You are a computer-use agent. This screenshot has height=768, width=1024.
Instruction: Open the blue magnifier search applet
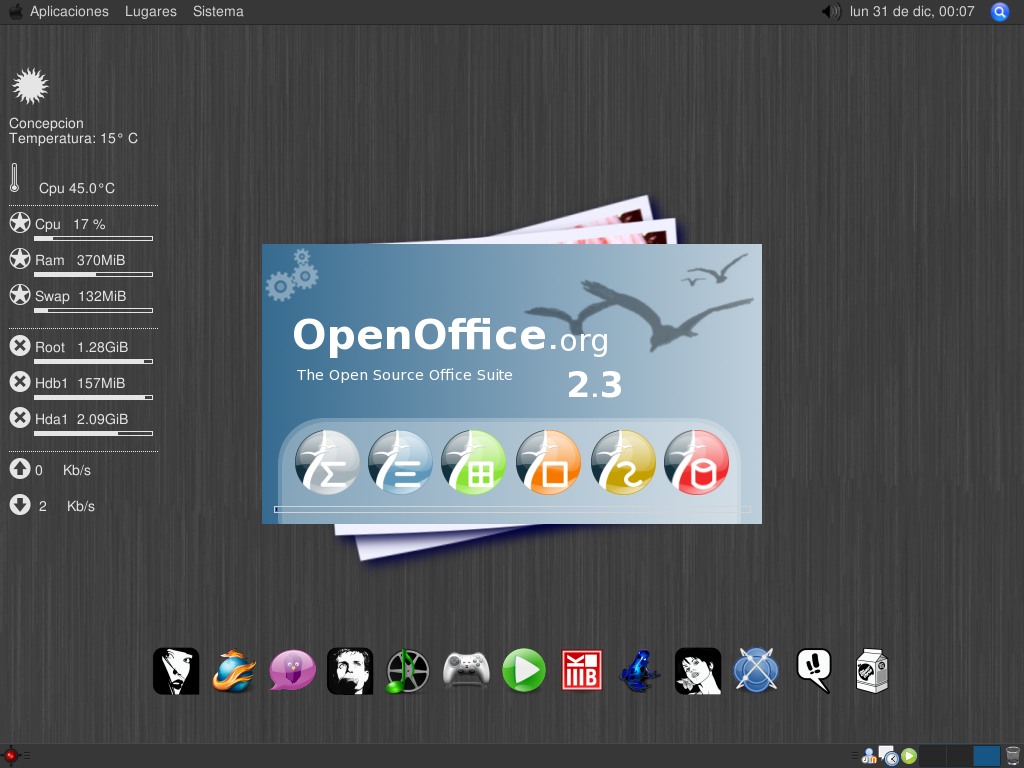click(1000, 12)
